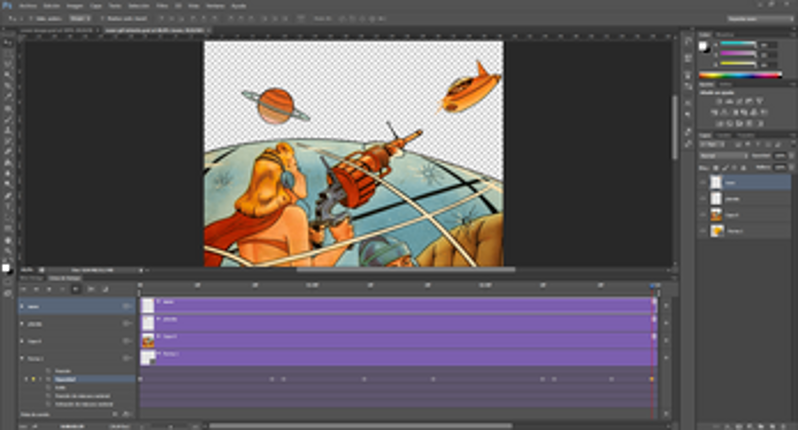Open the workspace switcher dropdown
798x430 pixels.
tap(760, 19)
